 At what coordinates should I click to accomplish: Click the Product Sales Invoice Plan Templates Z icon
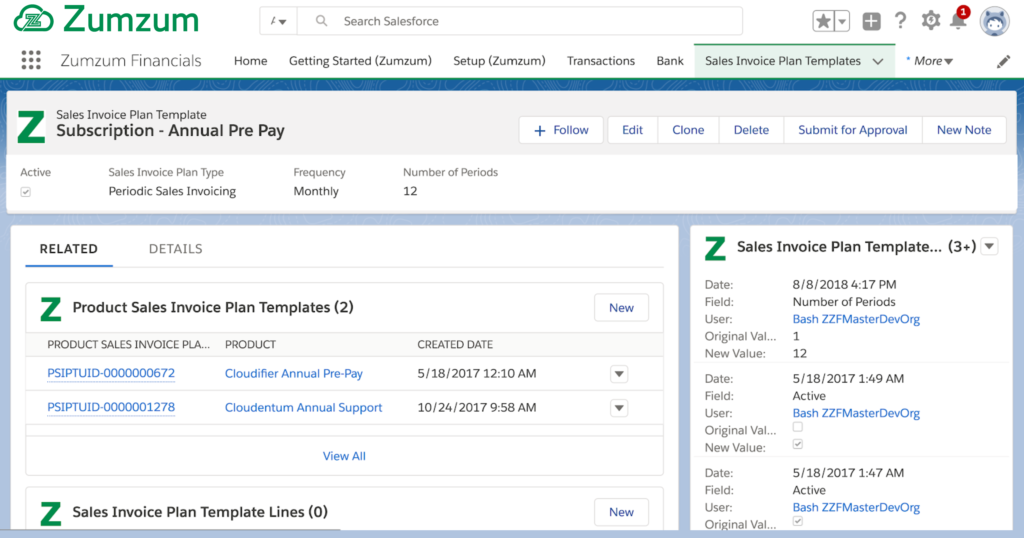50,308
